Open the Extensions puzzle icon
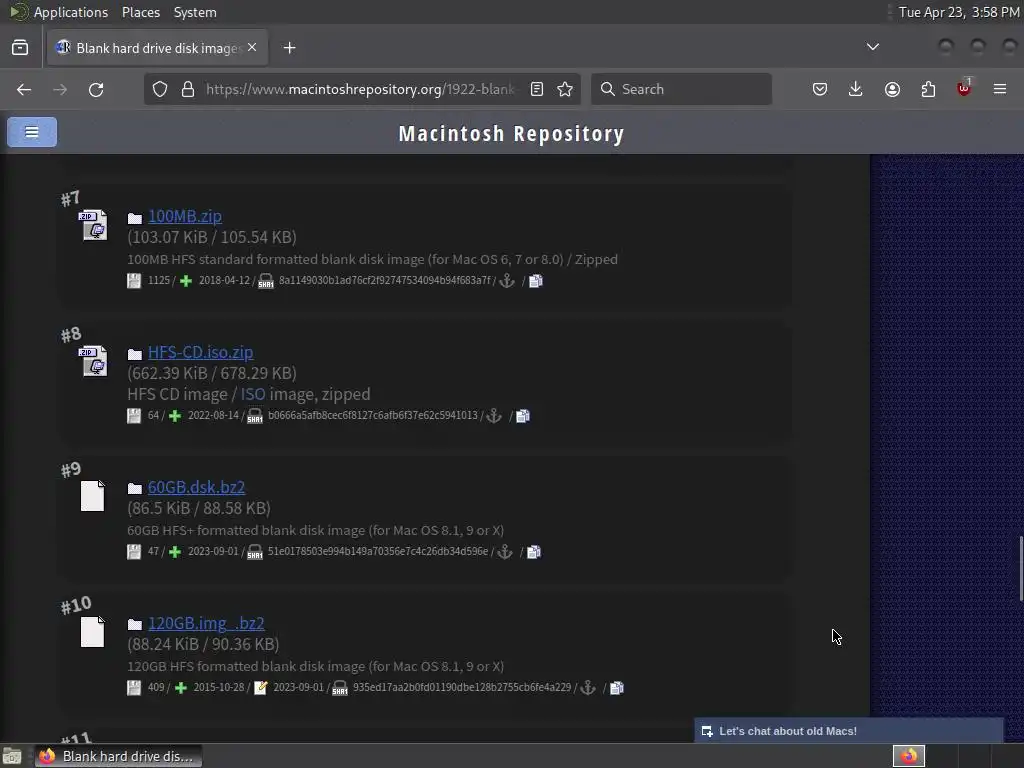1024x768 pixels. [928, 89]
